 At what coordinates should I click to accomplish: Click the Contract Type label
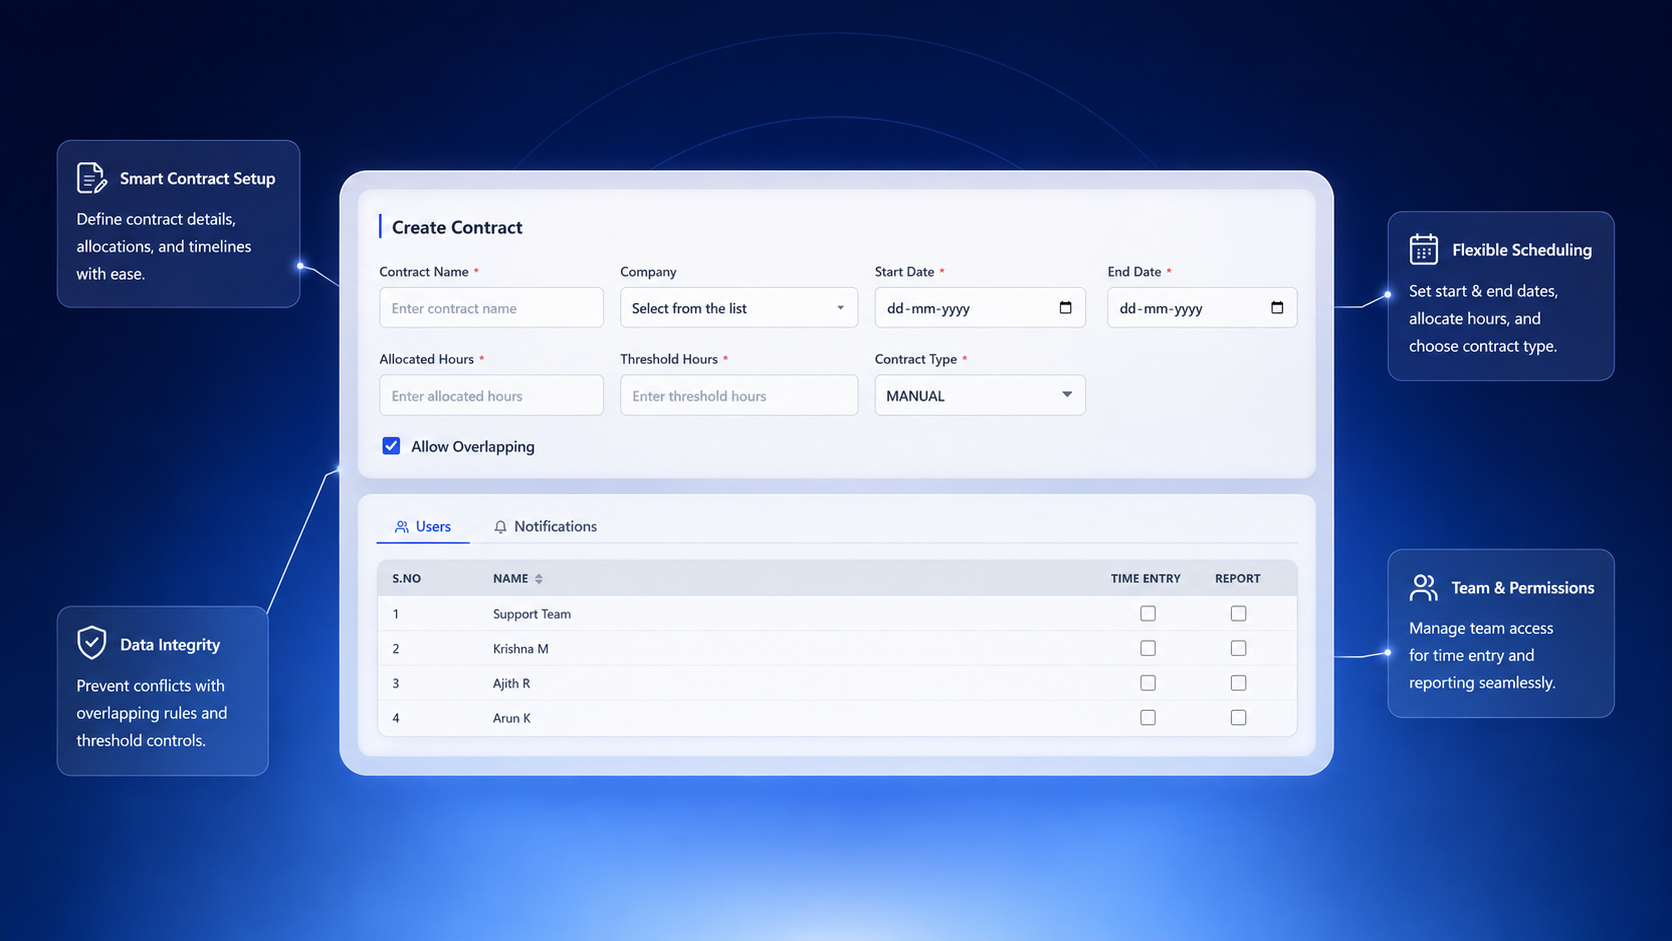[916, 359]
